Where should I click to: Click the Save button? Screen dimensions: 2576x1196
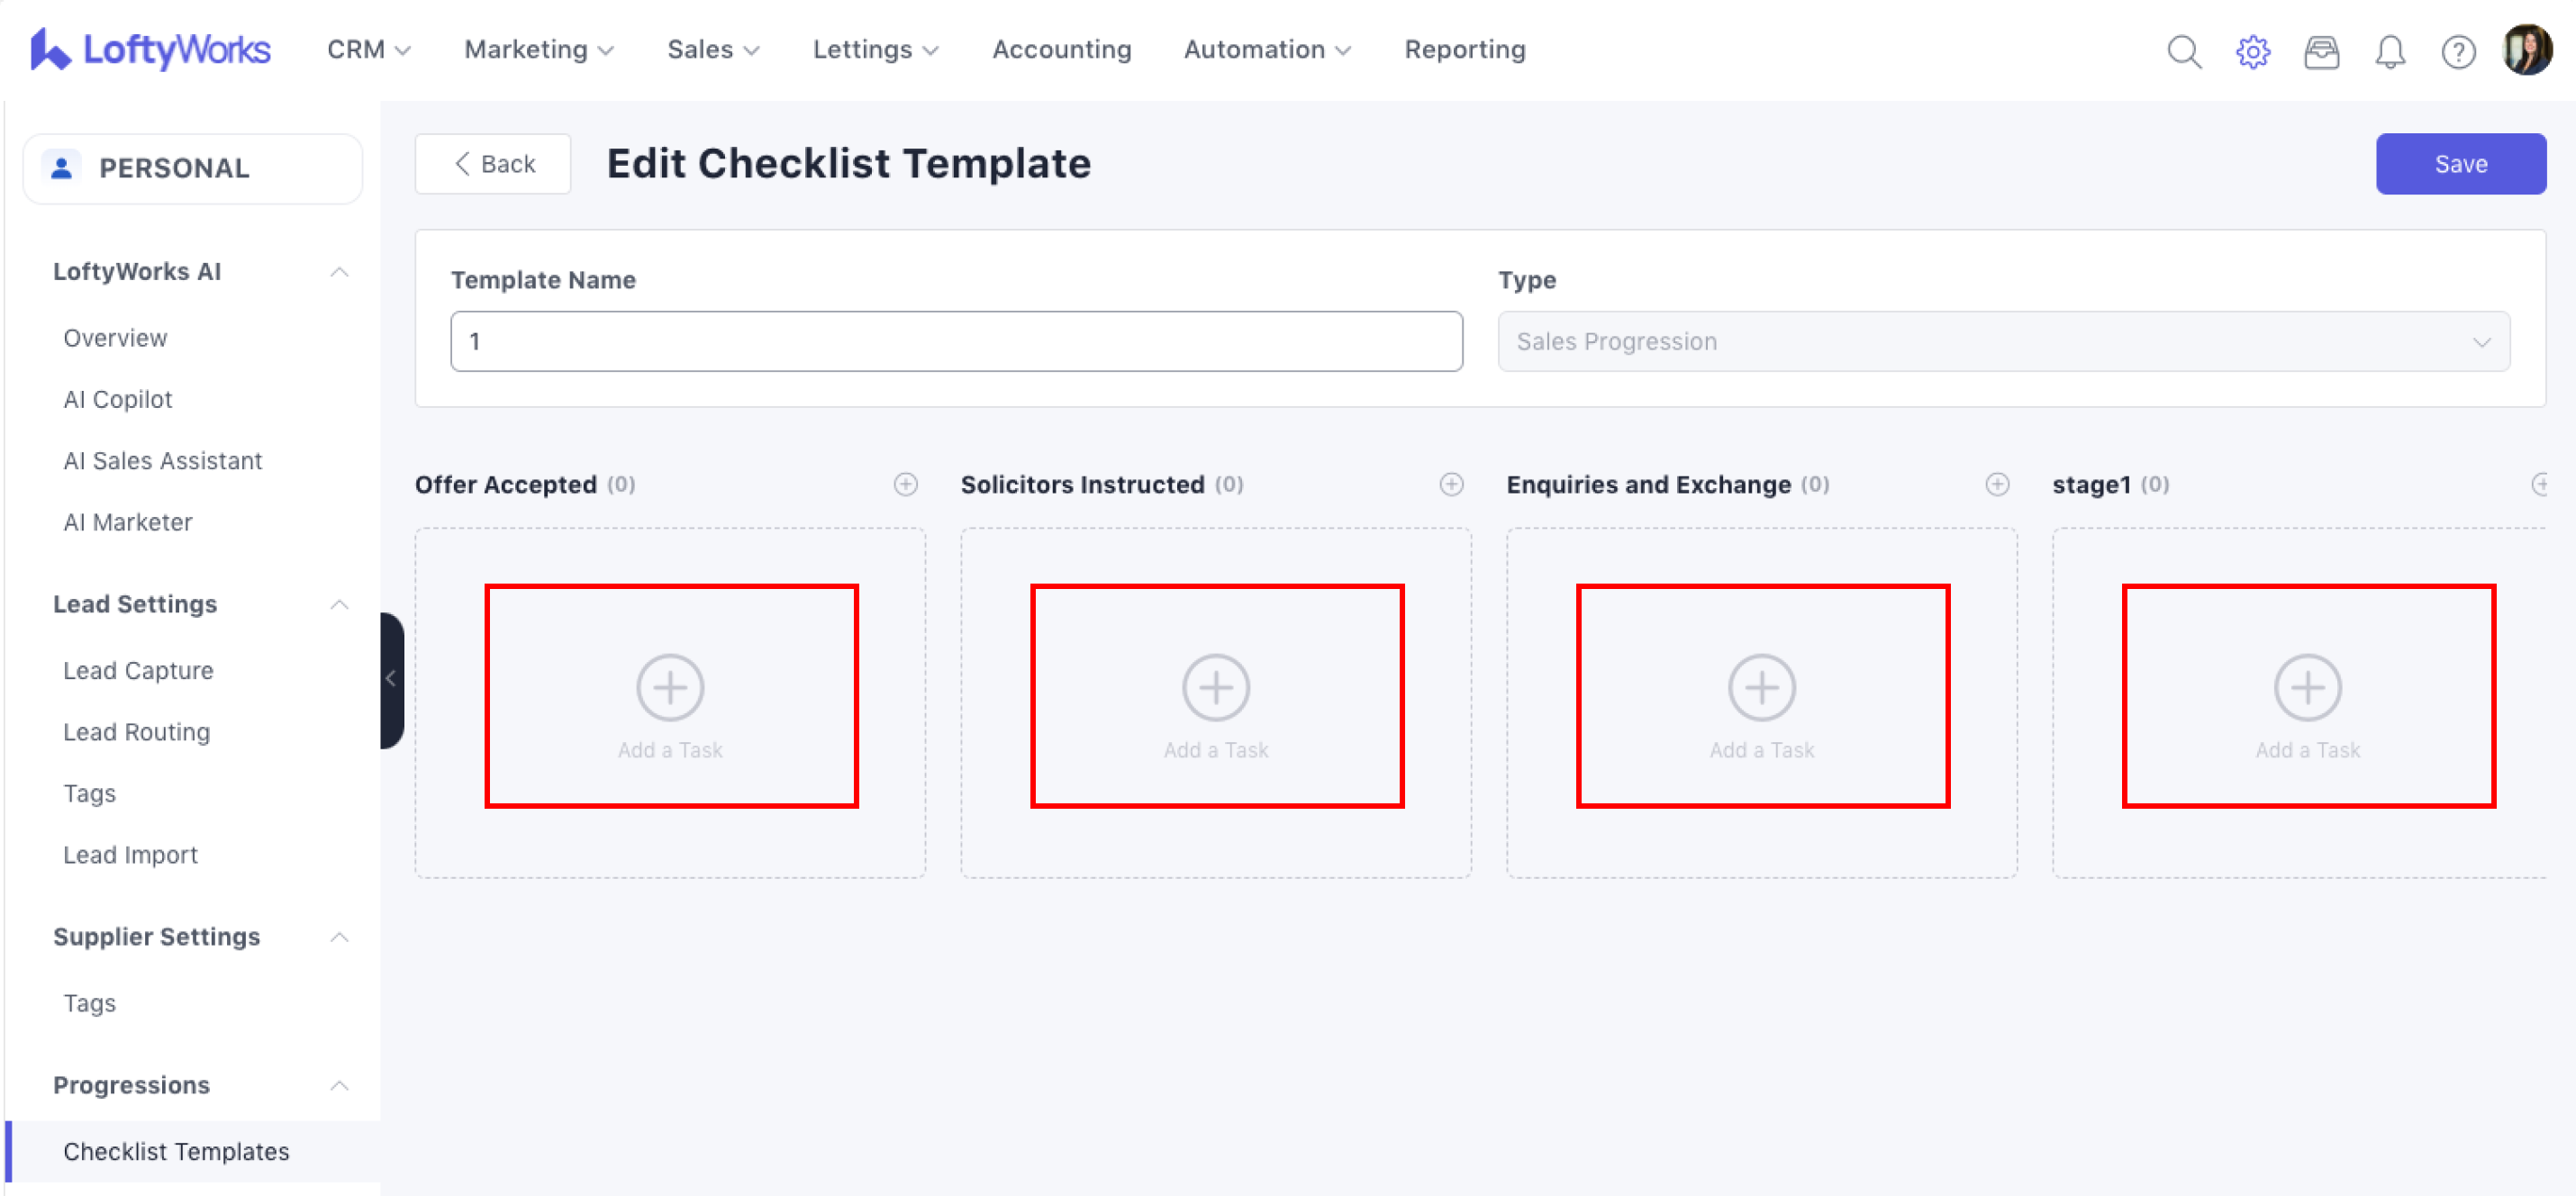pos(2459,164)
